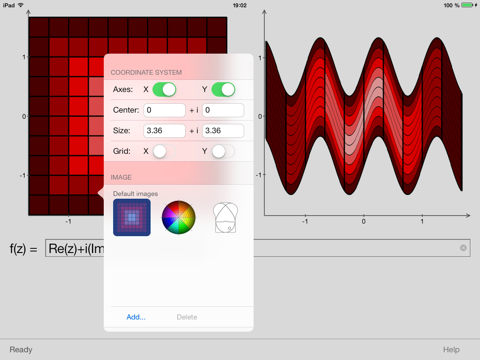
Task: Edit the Center imaginary part field
Action: 223,110
